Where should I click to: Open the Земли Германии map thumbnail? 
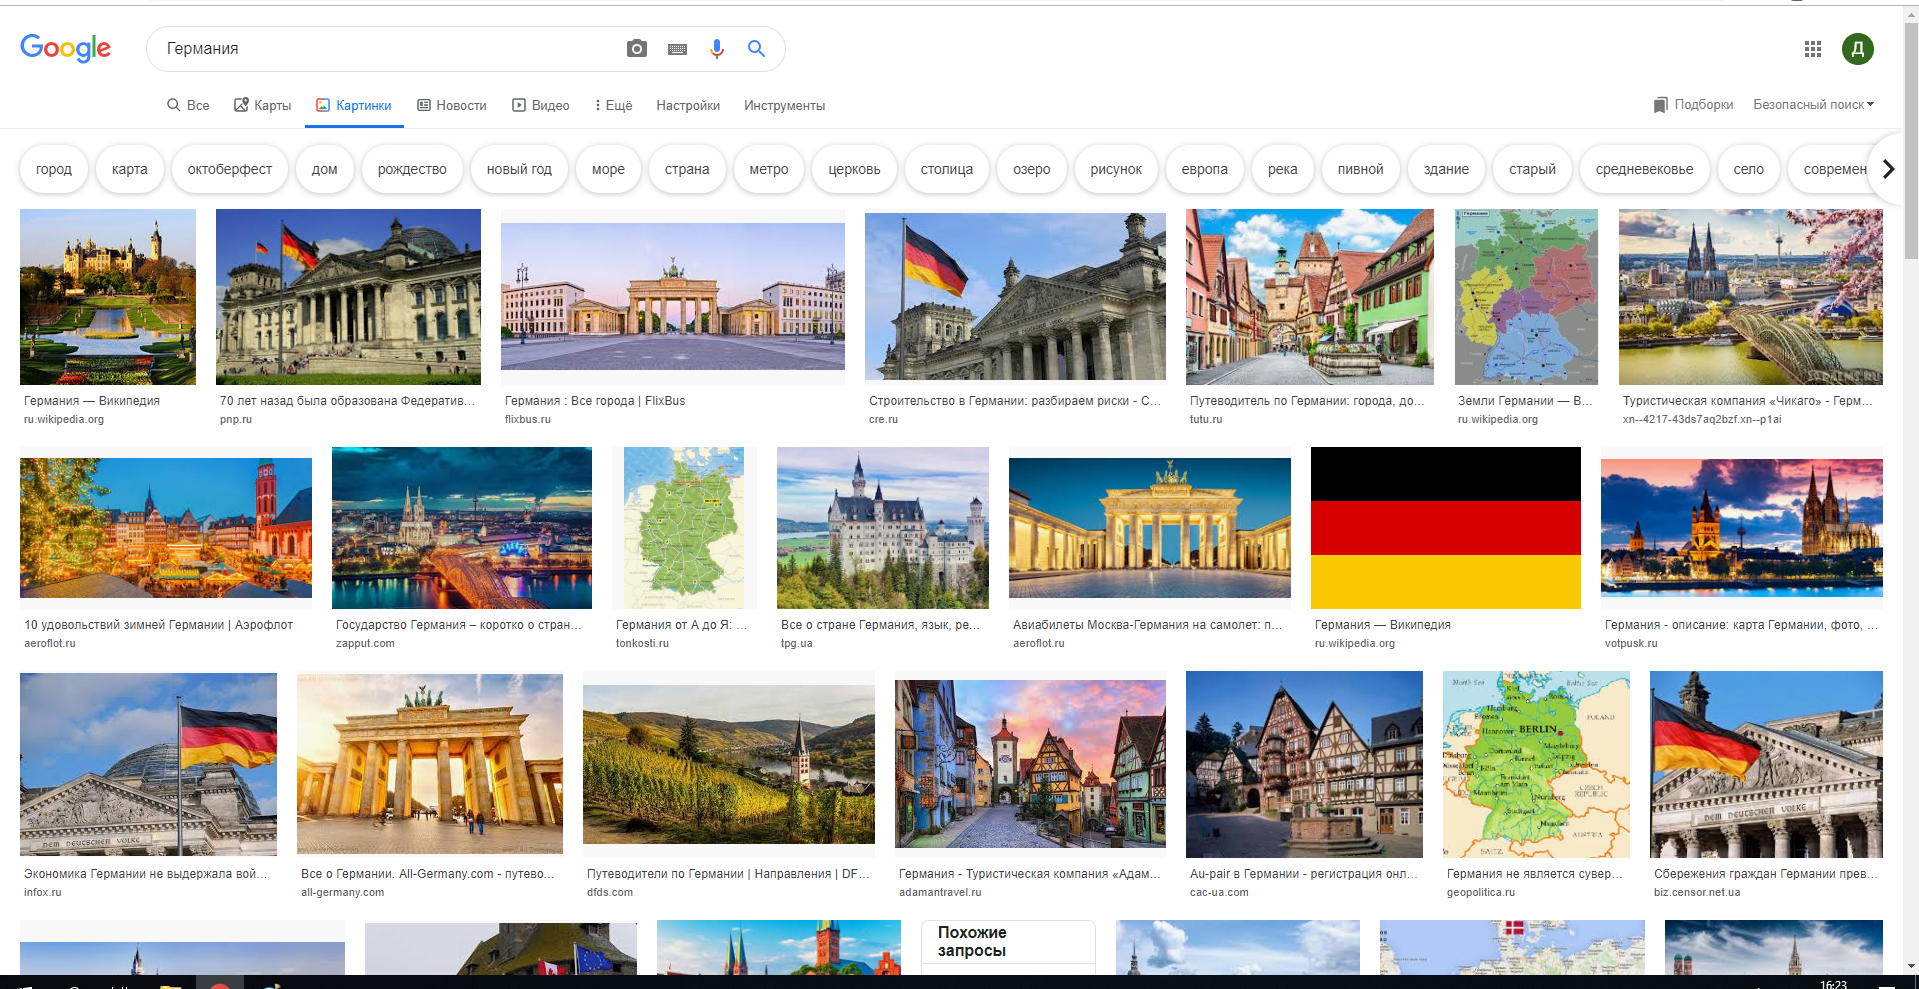point(1526,297)
